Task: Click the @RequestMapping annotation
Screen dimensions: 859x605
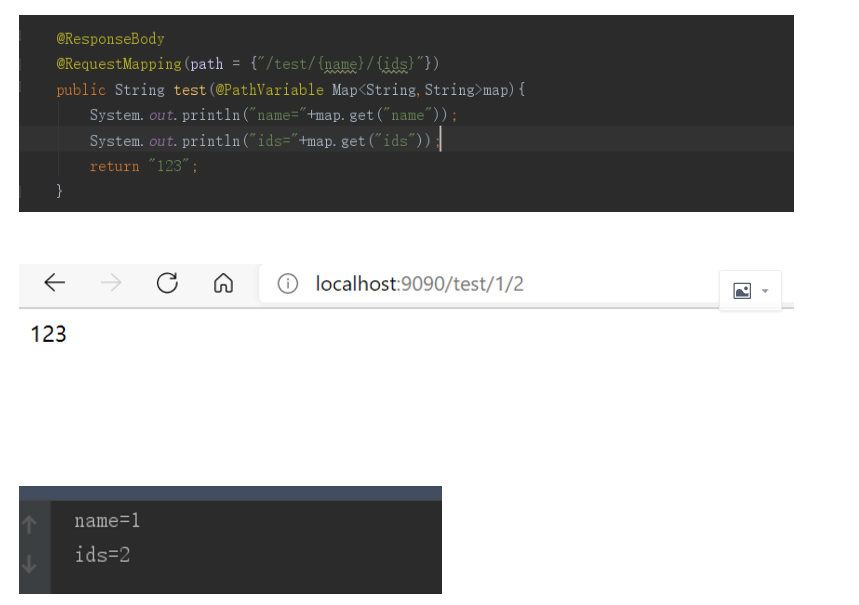Action: (119, 64)
